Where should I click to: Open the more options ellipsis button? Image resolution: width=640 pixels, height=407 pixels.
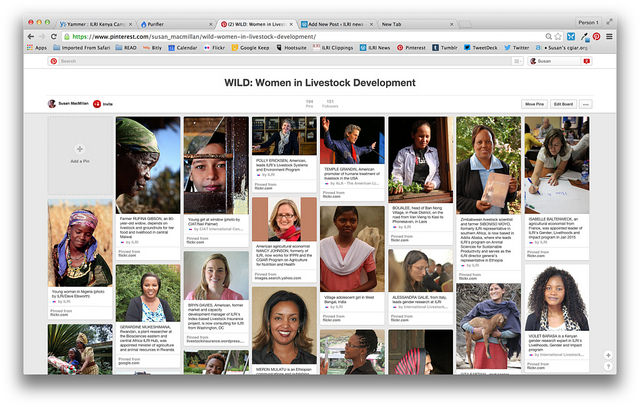586,105
